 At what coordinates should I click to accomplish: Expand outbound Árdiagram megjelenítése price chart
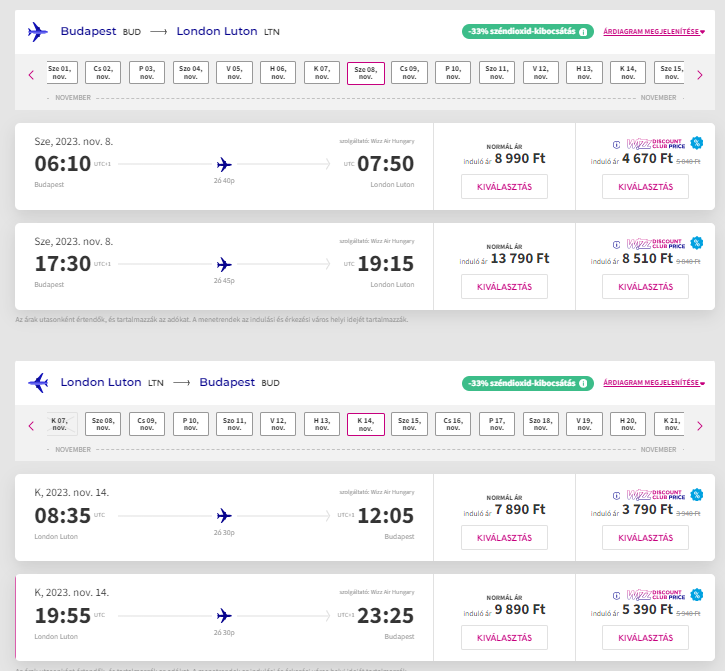[x=654, y=32]
